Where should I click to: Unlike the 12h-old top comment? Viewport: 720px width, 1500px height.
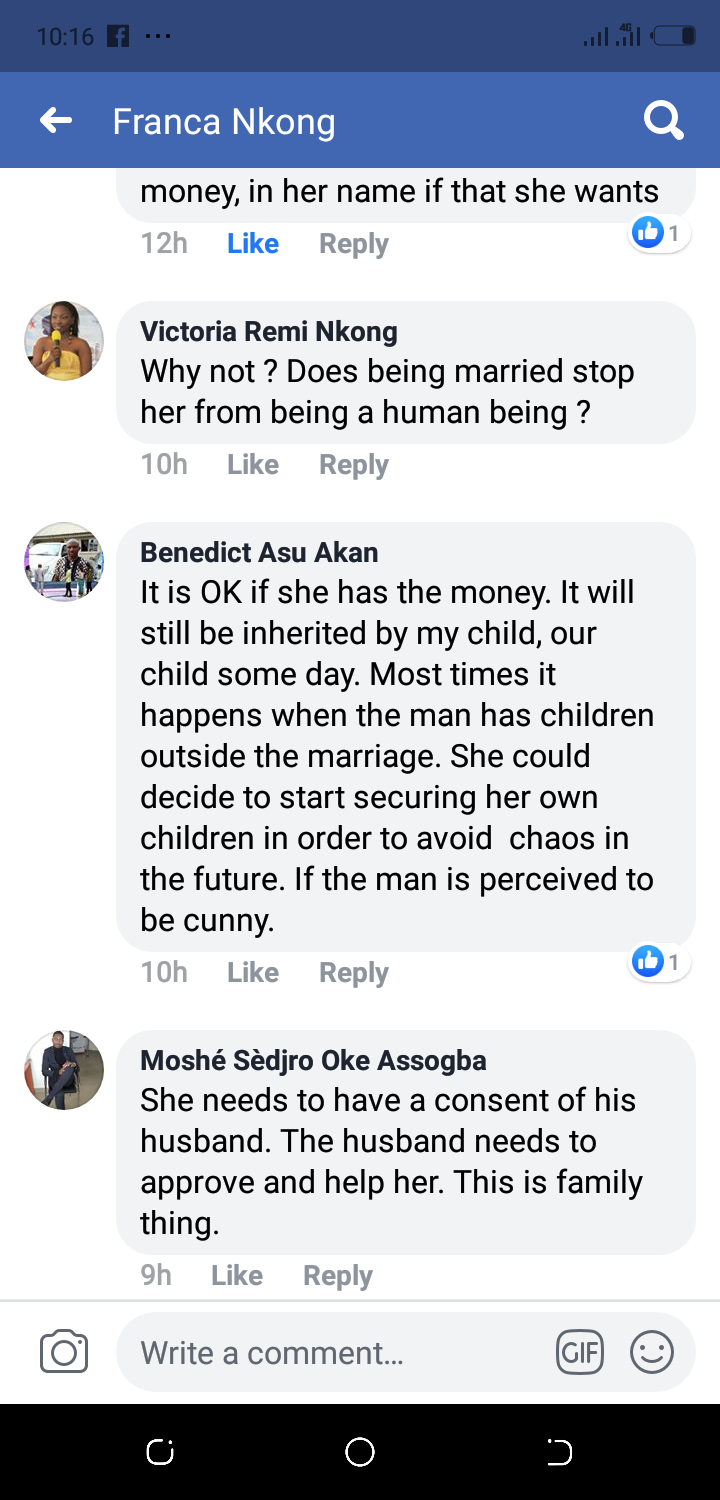(252, 244)
